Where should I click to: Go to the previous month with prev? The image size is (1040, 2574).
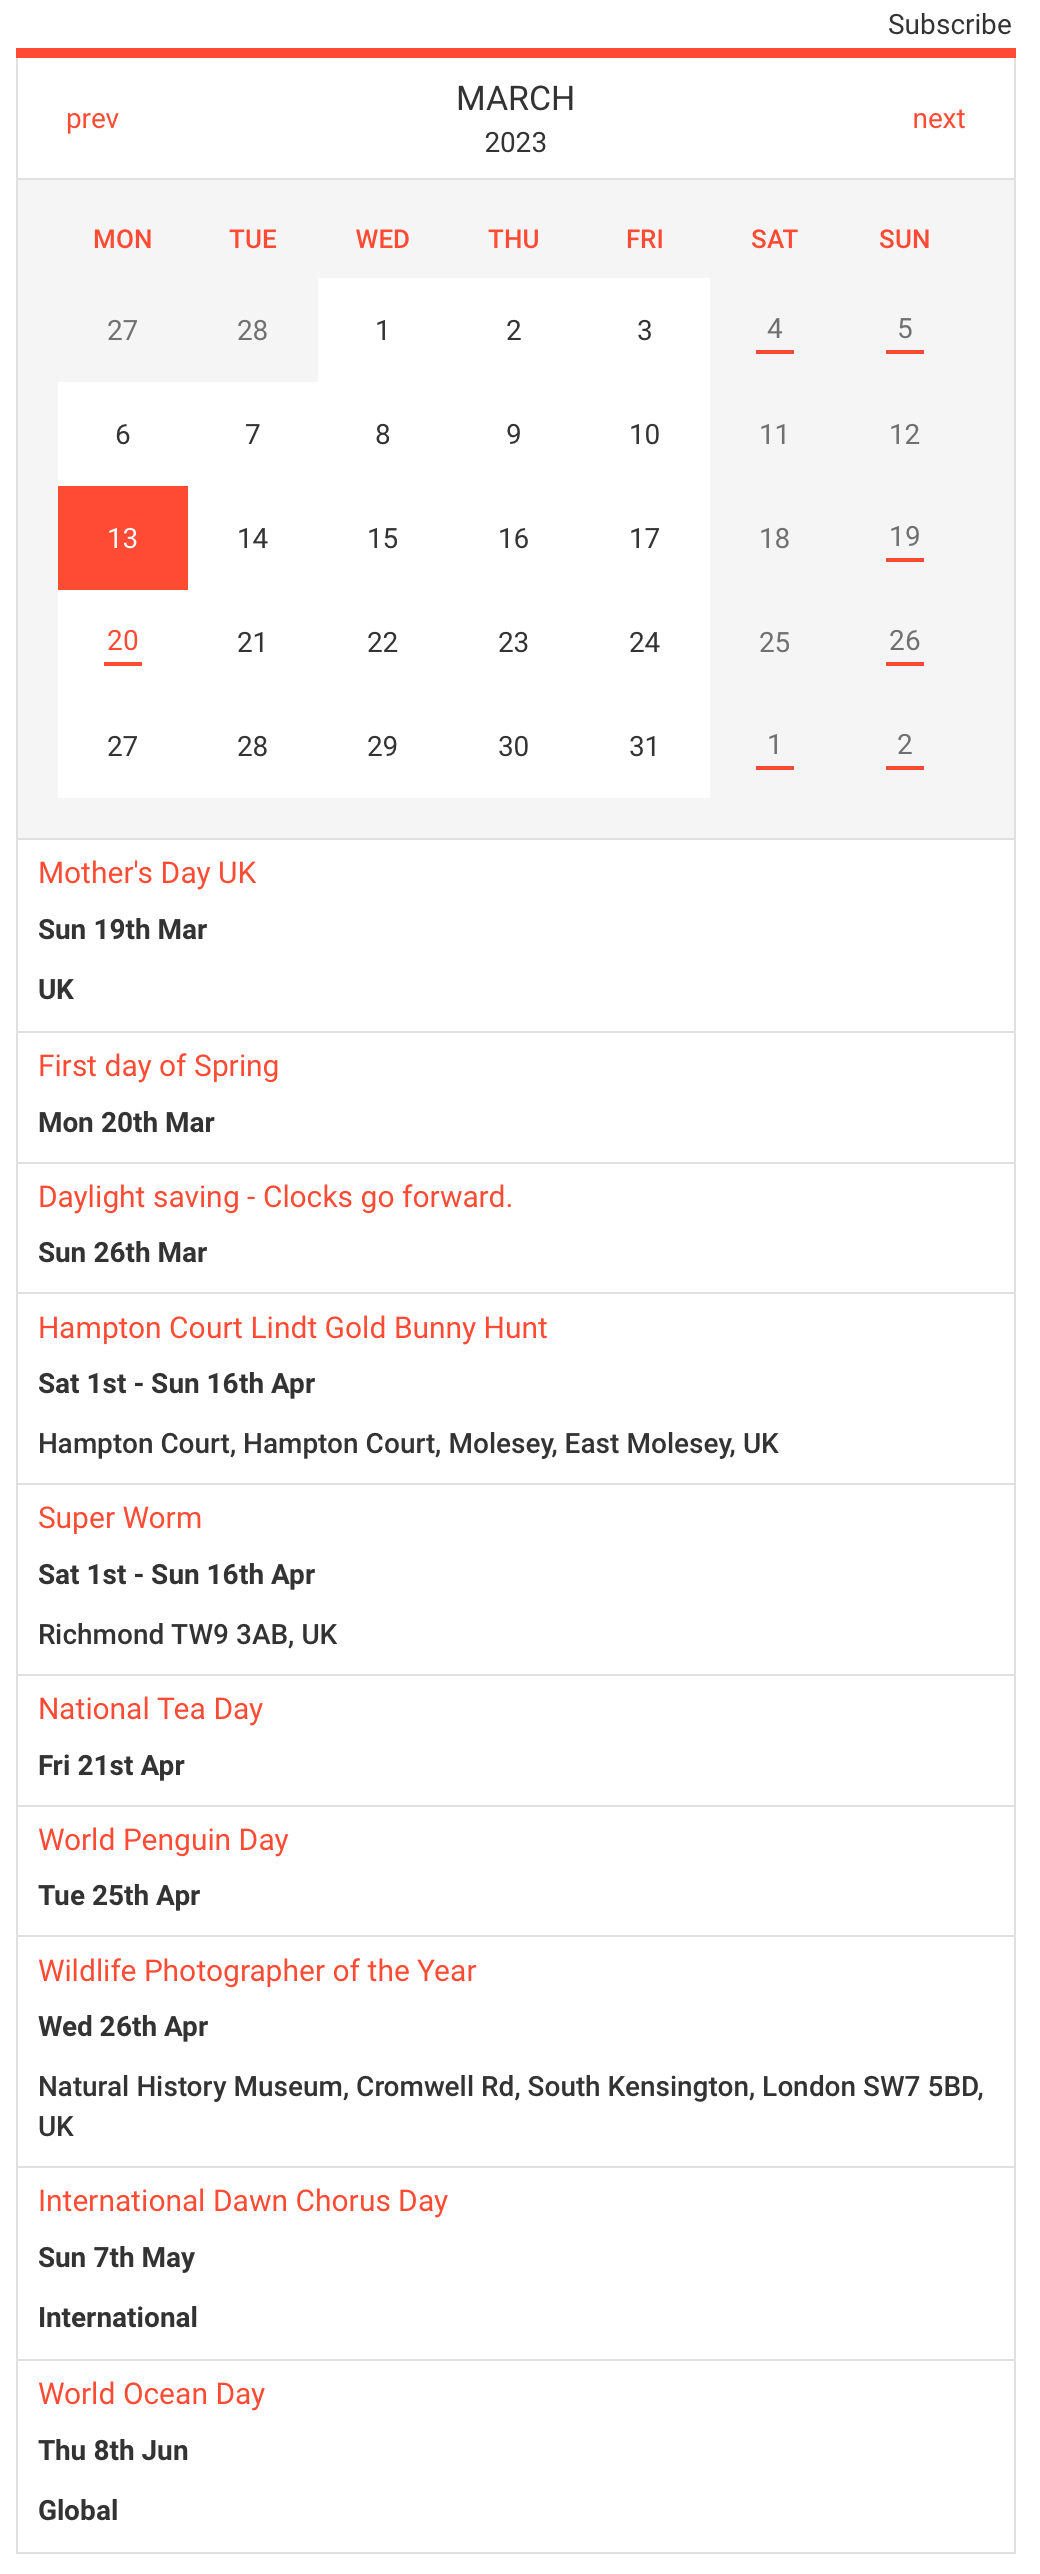(92, 119)
